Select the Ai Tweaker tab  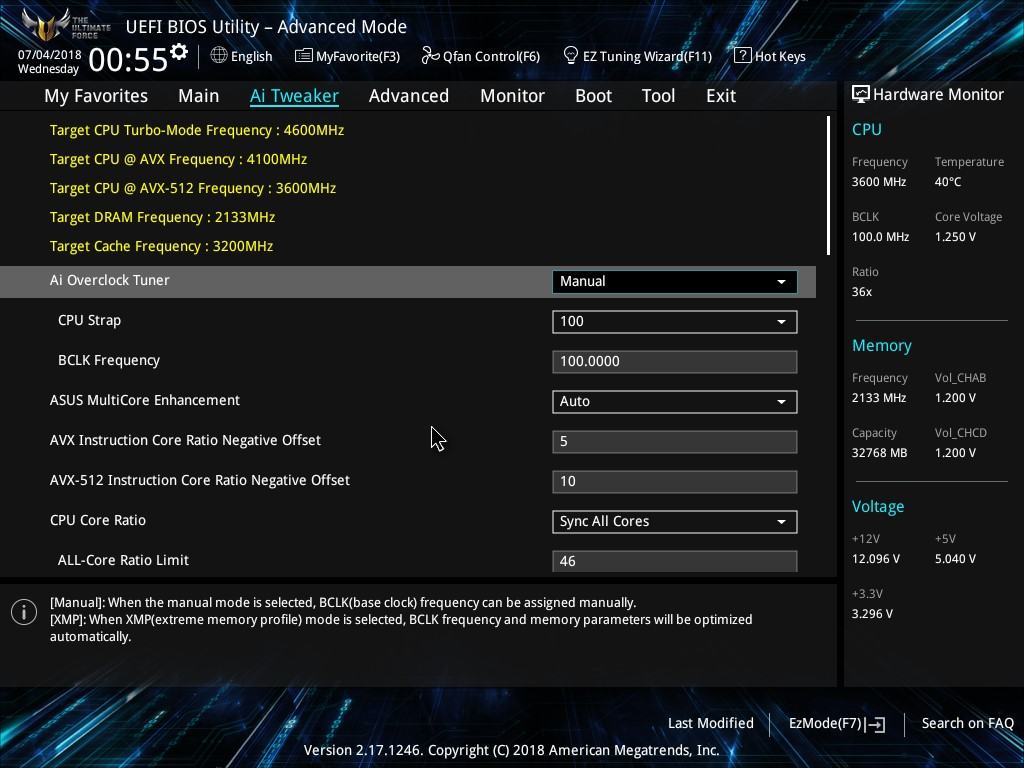pos(294,96)
